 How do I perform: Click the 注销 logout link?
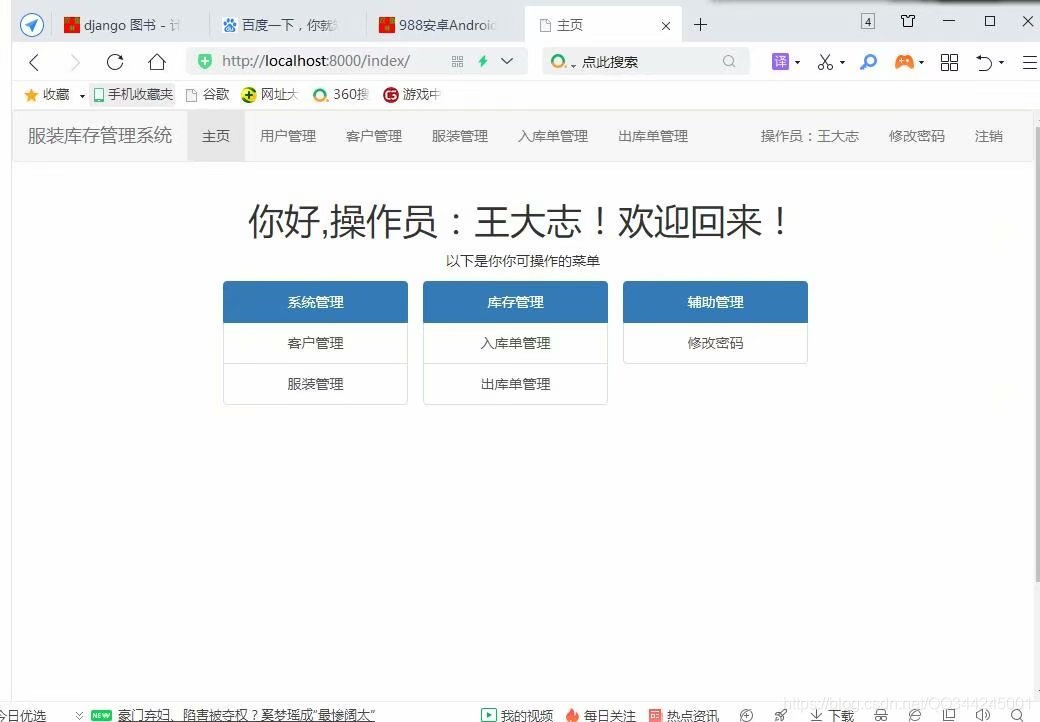point(988,136)
